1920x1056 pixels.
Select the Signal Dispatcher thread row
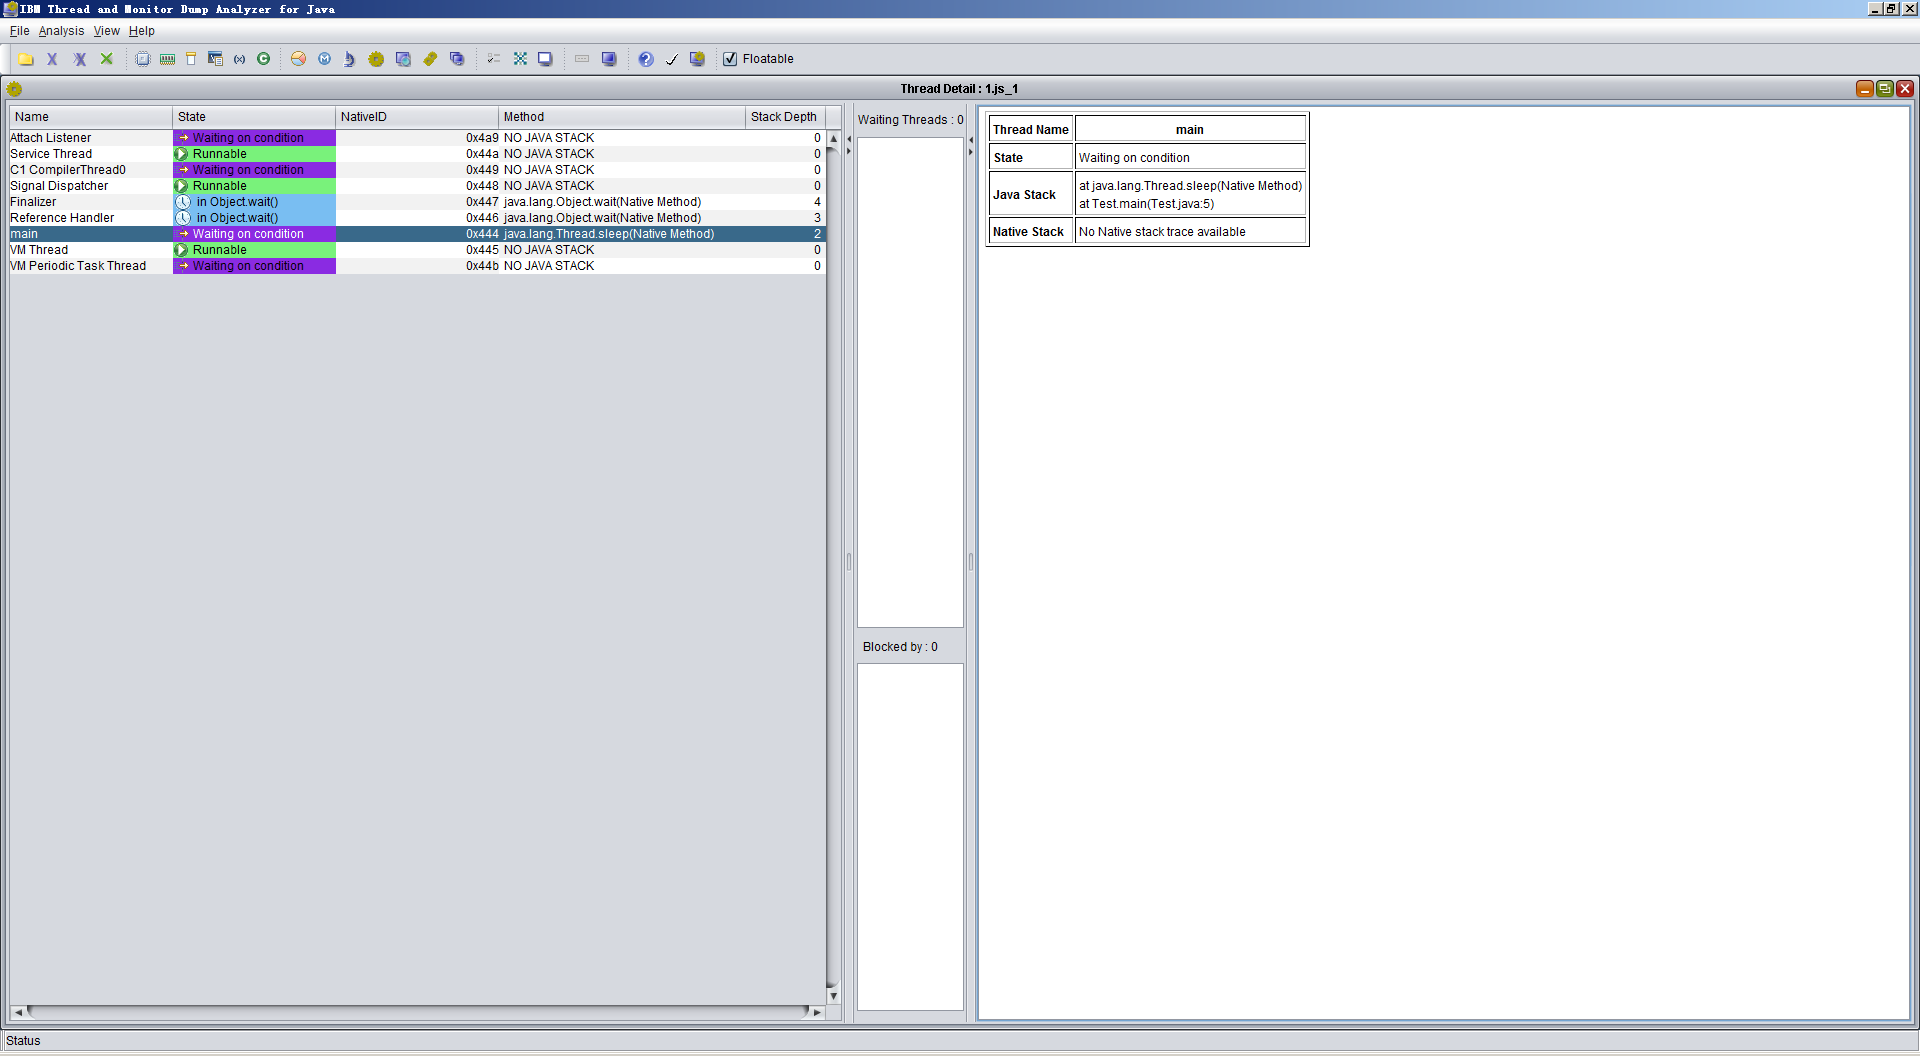[417, 186]
